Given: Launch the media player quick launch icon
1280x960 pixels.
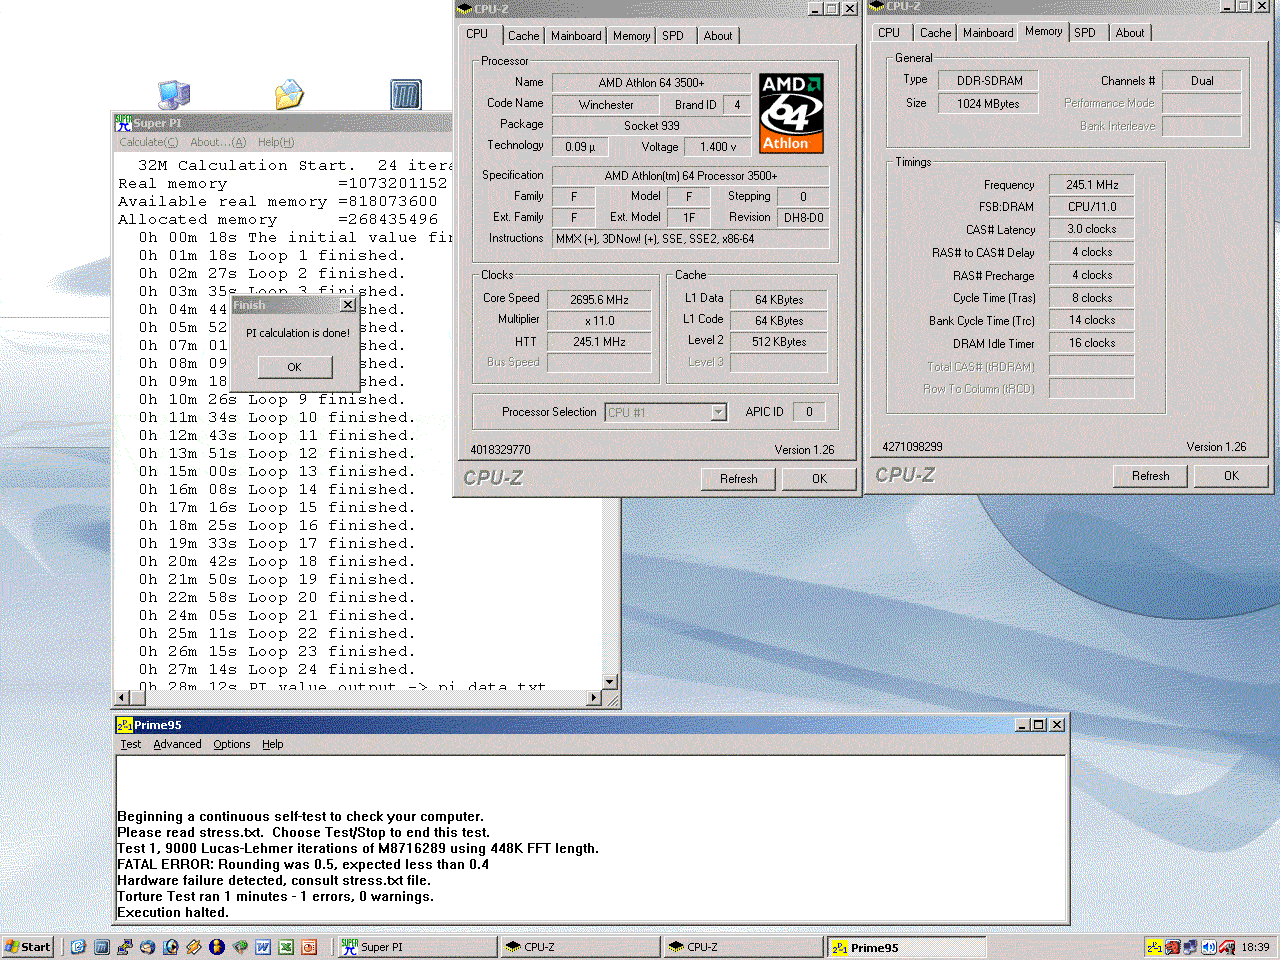Looking at the screenshot, I should (x=170, y=947).
